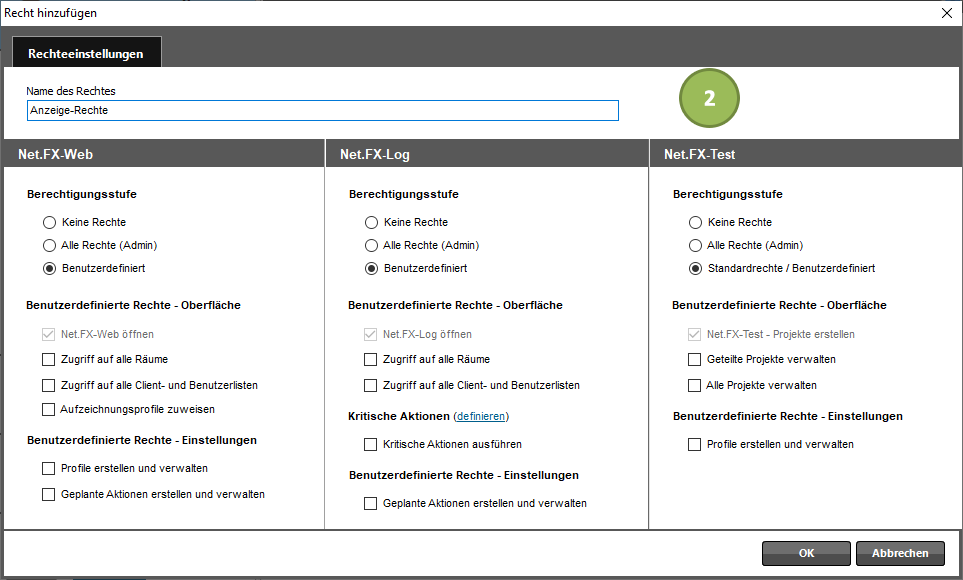Image resolution: width=963 pixels, height=580 pixels.
Task: Click Net.FX-Log 'Benutzerdefinierte Rechte - Einstellungen' heading
Action: 464,475
